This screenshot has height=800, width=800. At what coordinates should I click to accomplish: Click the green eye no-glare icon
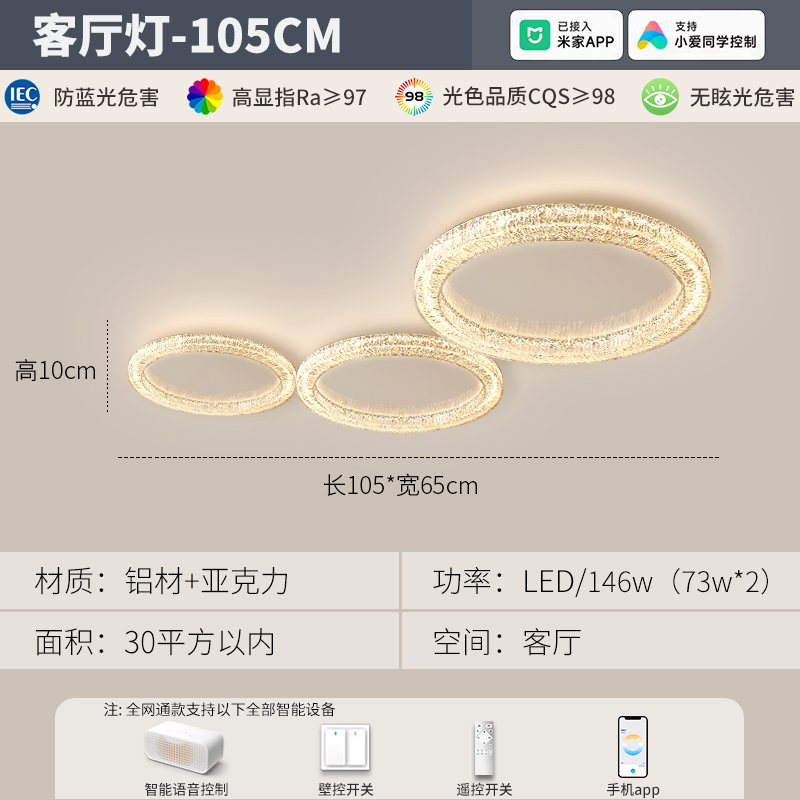point(660,96)
